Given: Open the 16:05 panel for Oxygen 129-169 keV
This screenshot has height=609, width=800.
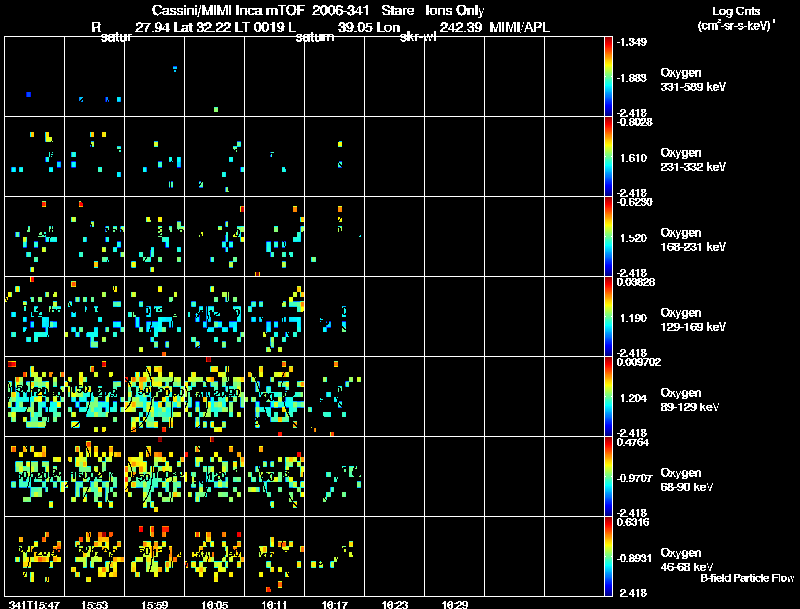Looking at the screenshot, I should [x=215, y=316].
